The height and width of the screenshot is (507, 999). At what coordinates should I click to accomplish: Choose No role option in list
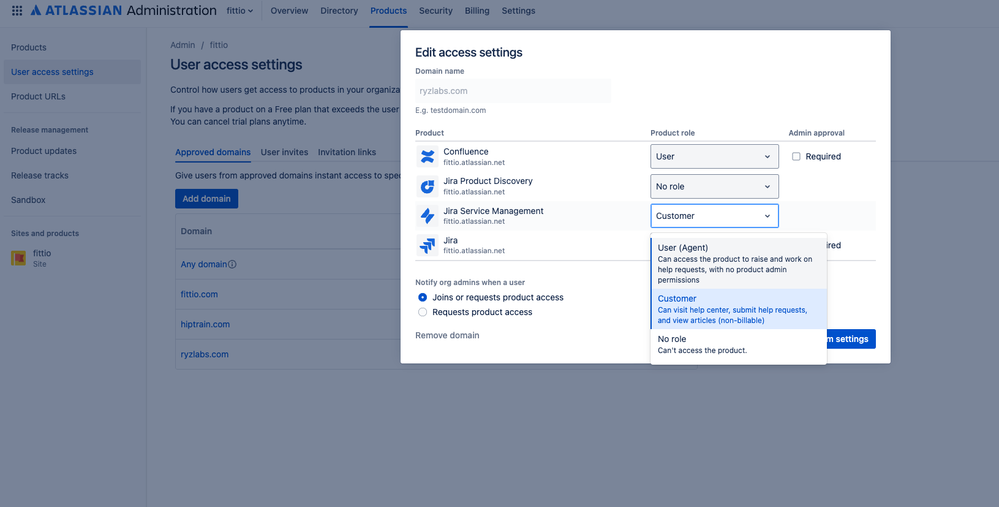pyautogui.click(x=738, y=345)
